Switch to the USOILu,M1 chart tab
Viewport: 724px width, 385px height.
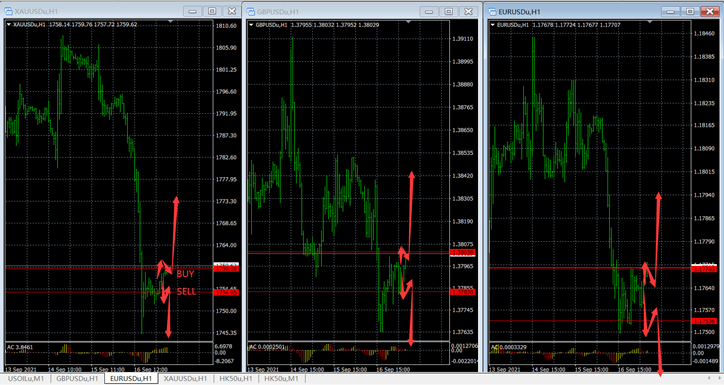click(x=26, y=379)
